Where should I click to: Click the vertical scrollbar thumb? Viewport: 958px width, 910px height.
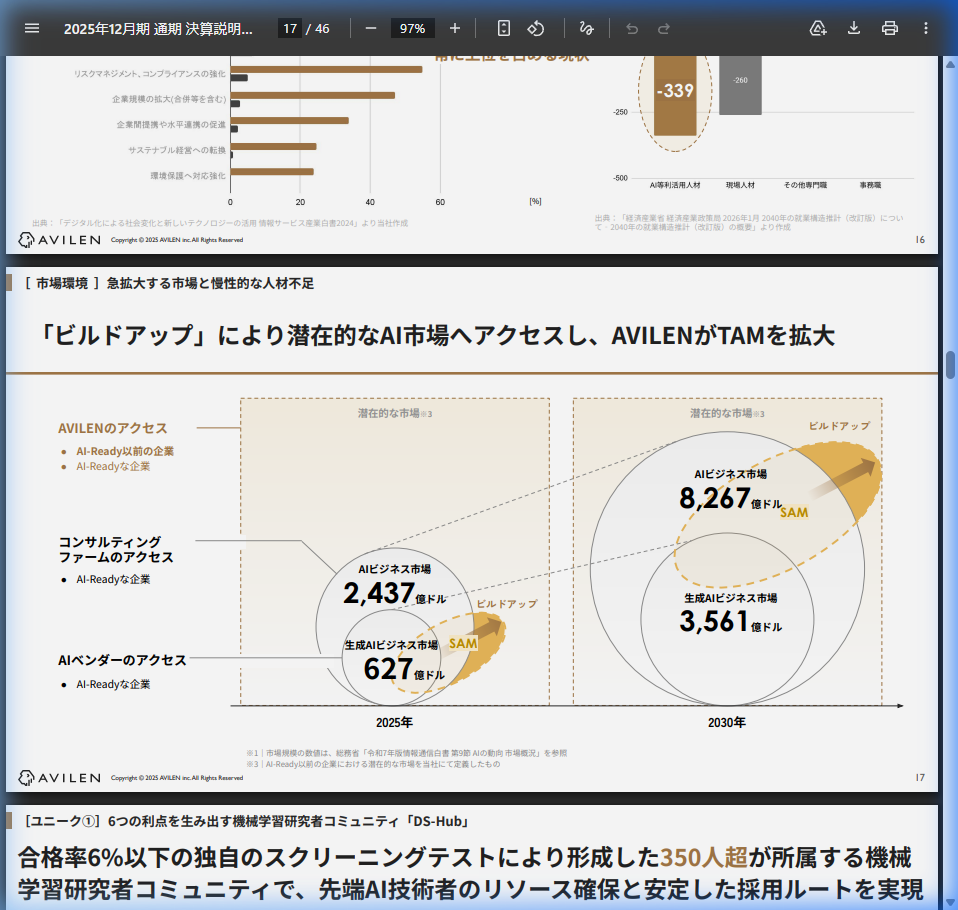tap(950, 364)
